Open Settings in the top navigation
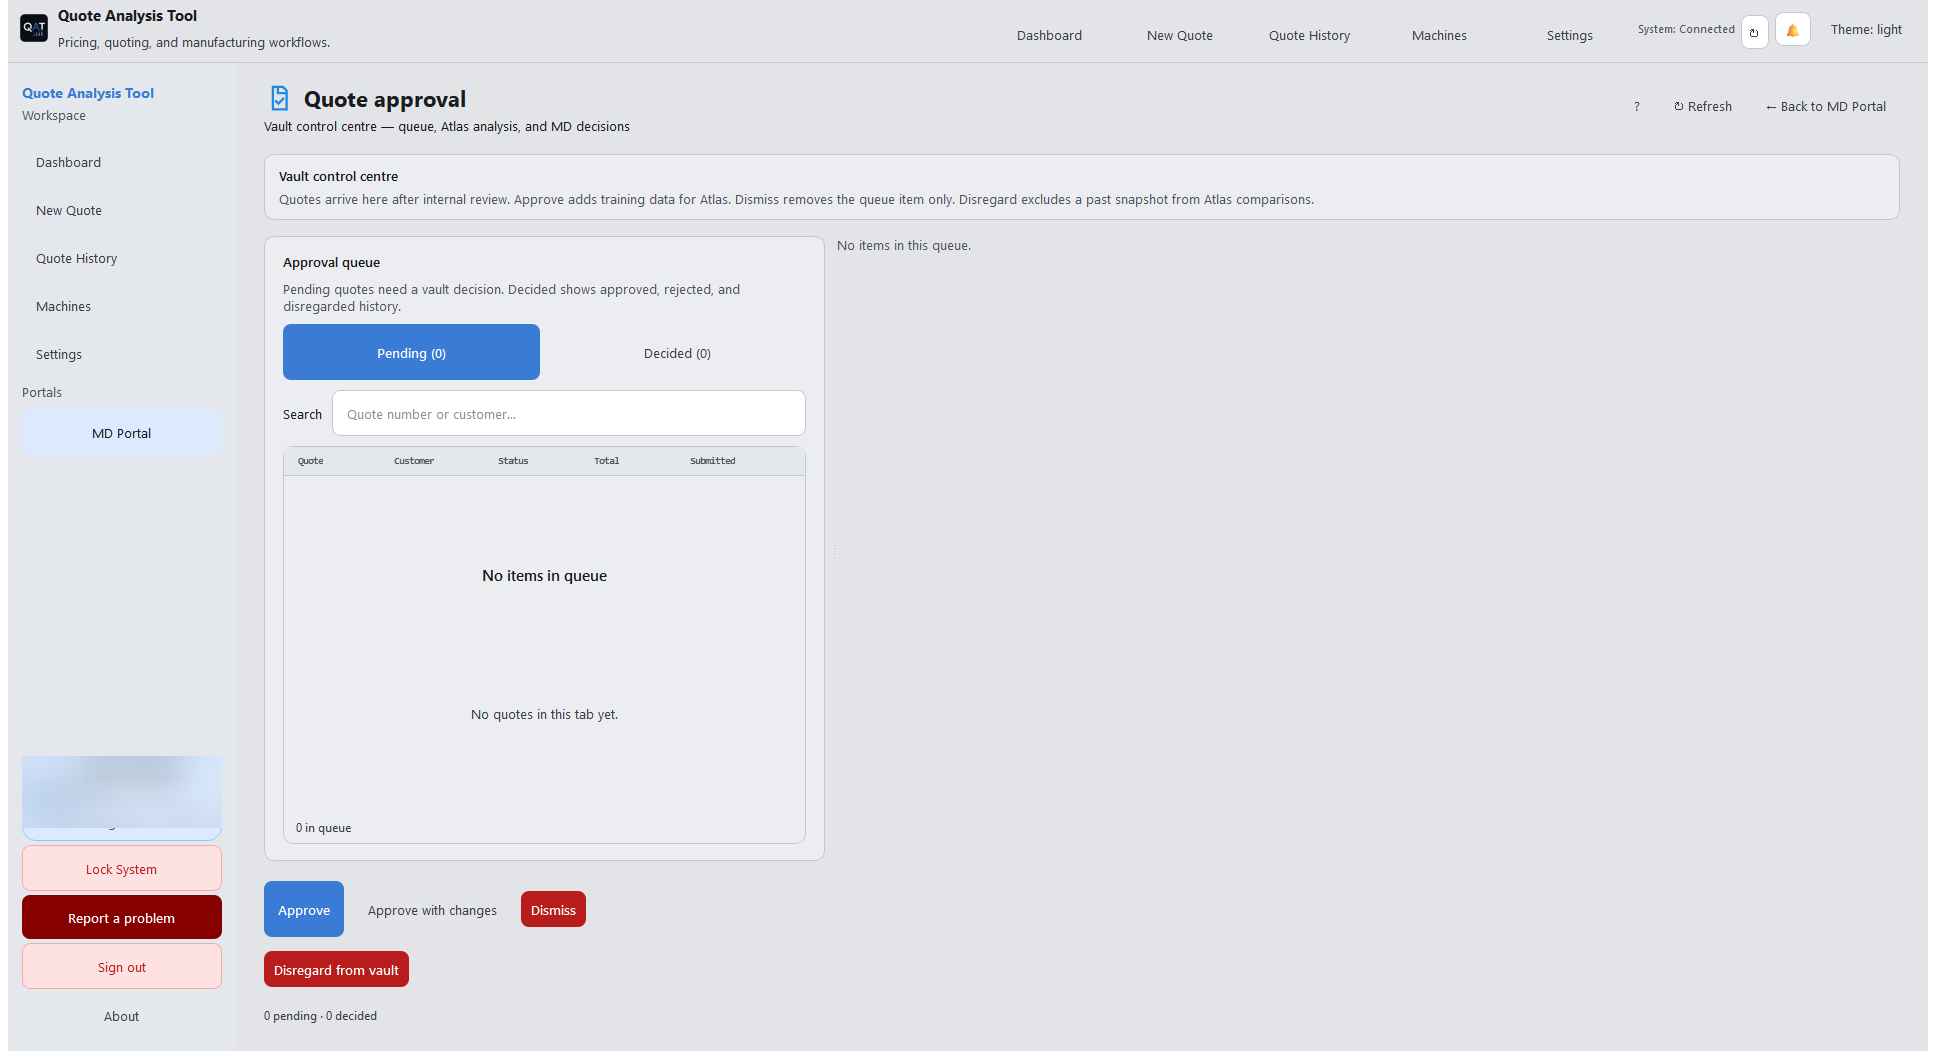 [1570, 36]
